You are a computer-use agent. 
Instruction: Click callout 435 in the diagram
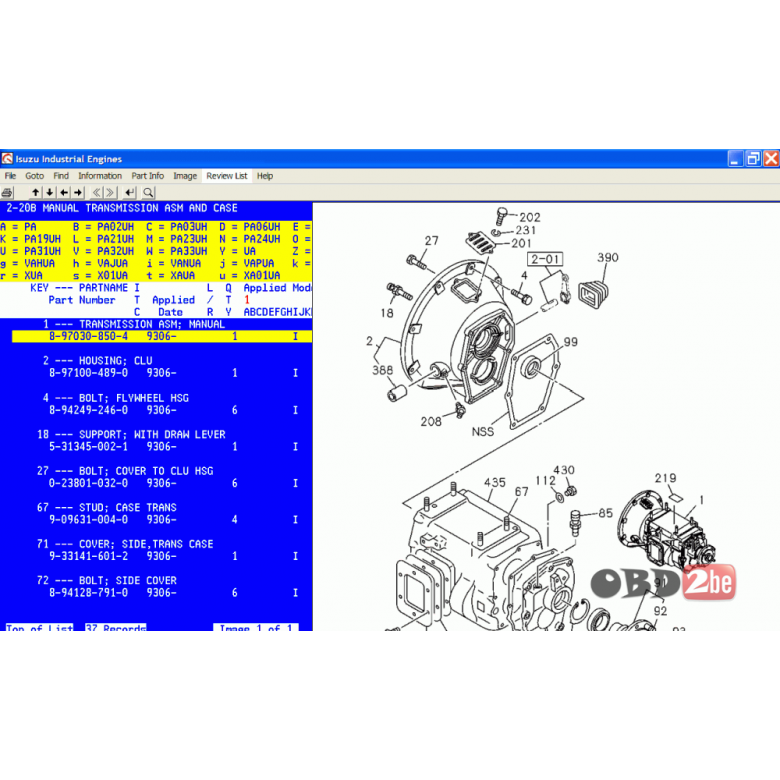tap(495, 483)
